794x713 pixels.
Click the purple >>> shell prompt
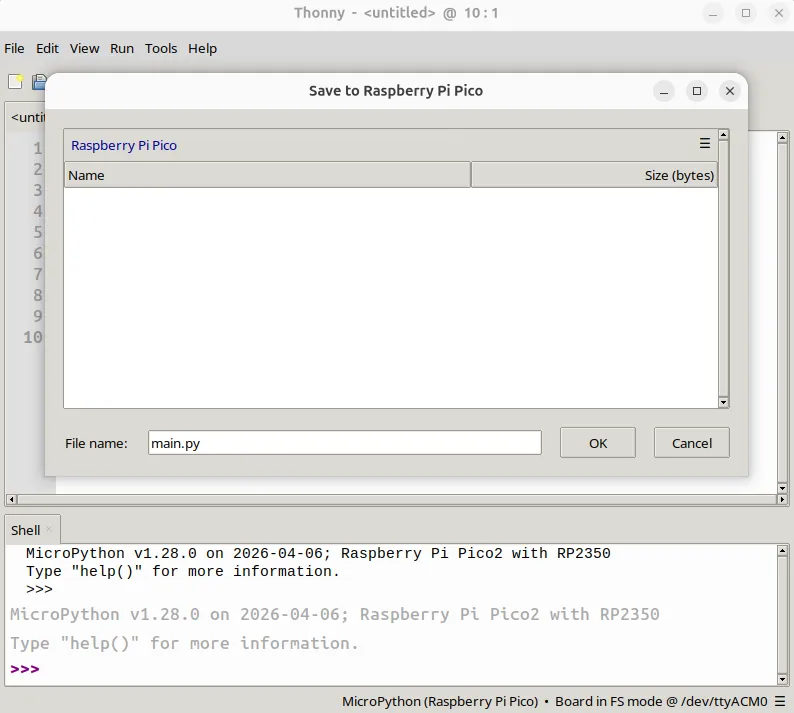point(25,669)
